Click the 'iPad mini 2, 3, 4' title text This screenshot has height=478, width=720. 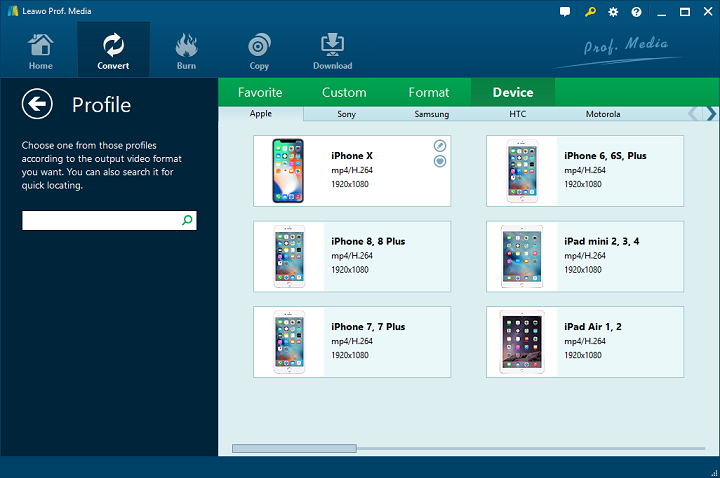click(602, 241)
